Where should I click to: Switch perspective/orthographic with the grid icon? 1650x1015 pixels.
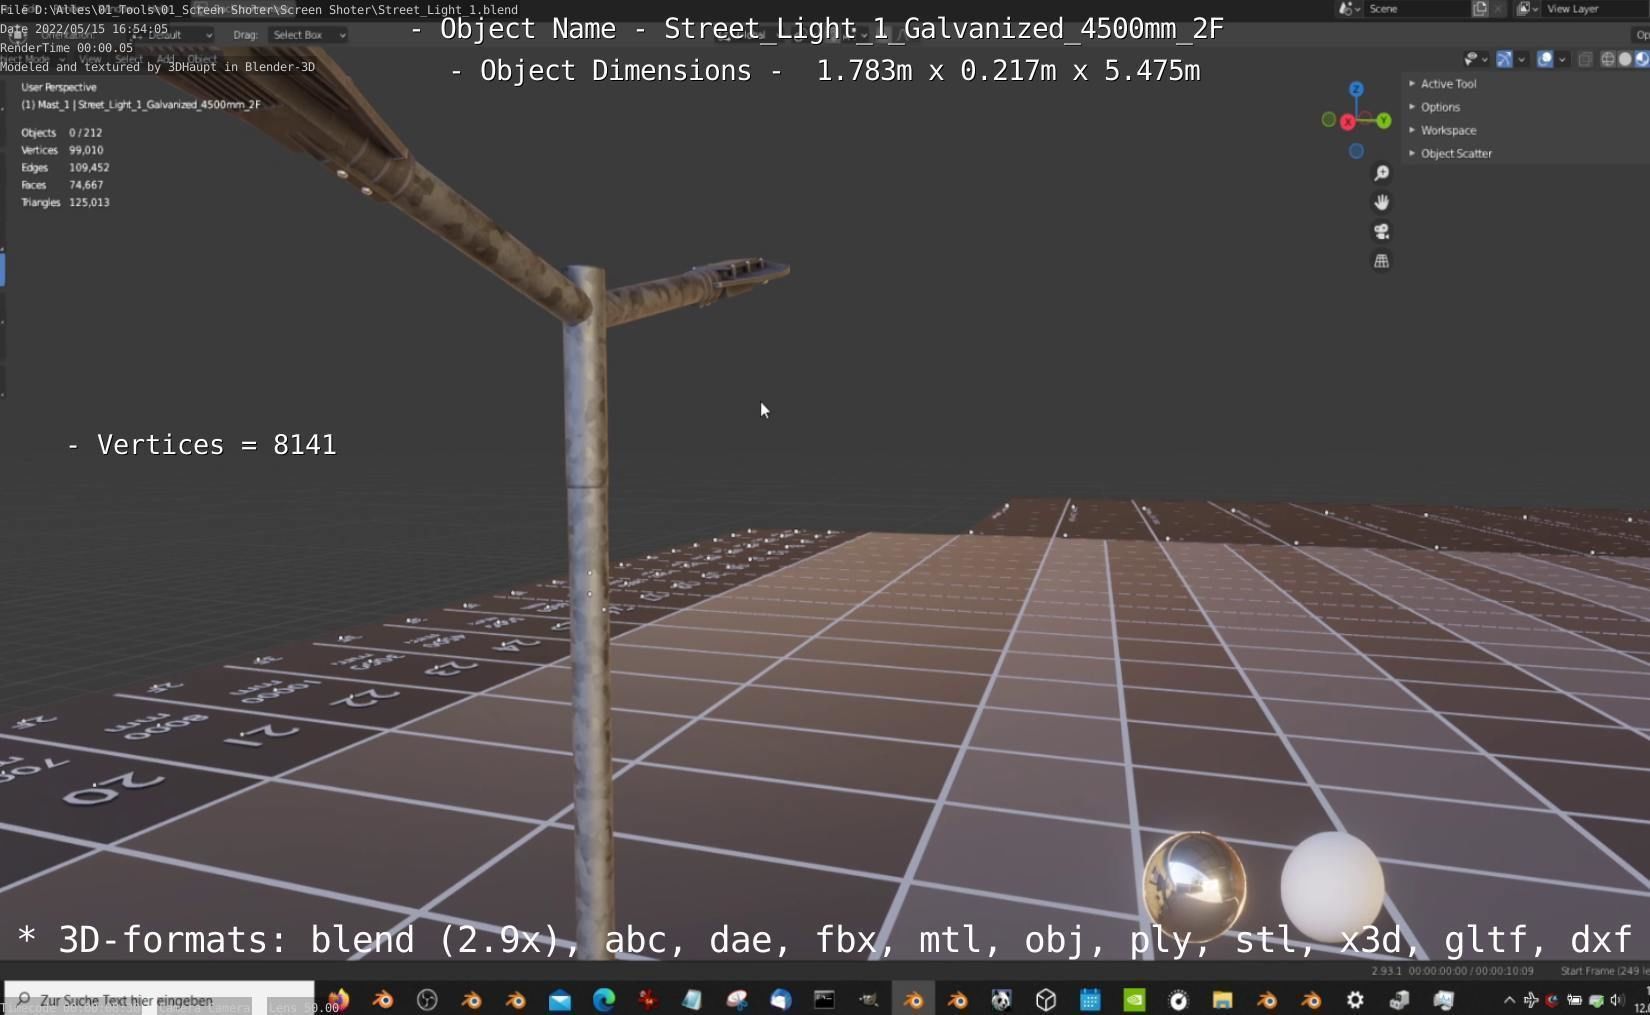click(x=1381, y=261)
